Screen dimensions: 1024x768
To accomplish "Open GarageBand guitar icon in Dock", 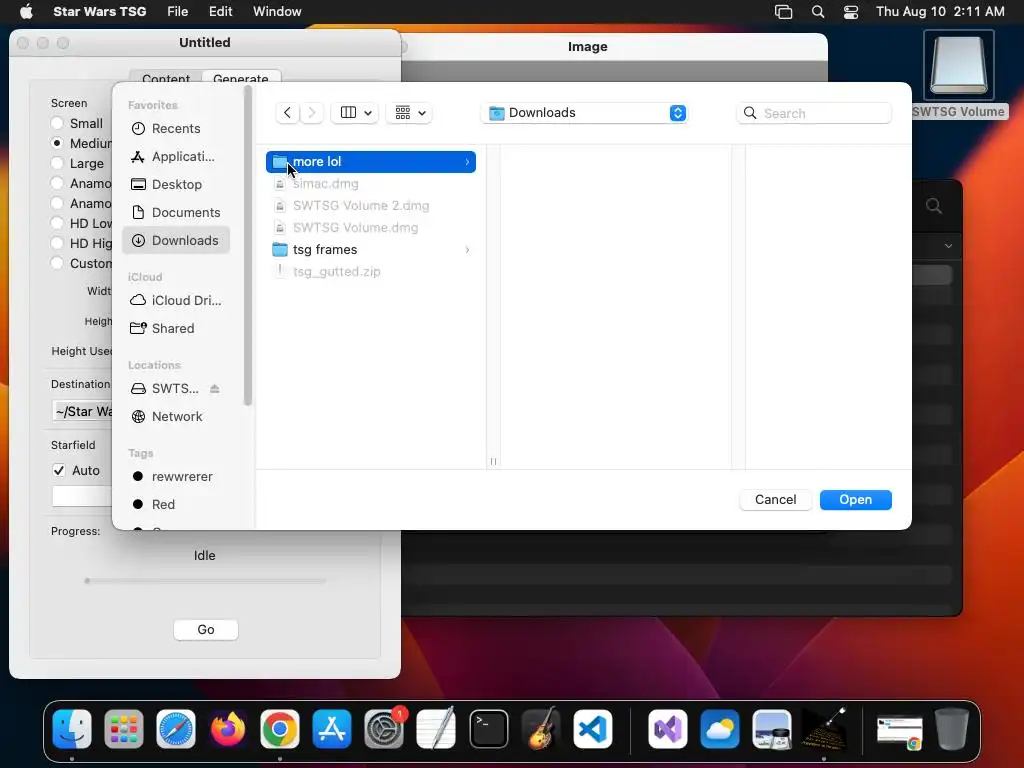I will click(x=541, y=729).
